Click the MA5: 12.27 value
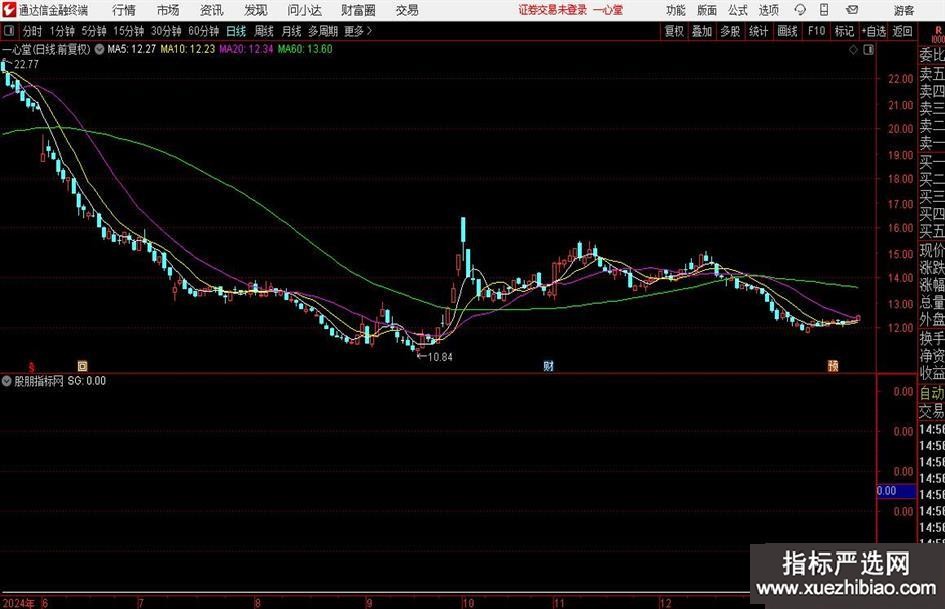The height and width of the screenshot is (609, 945). point(131,49)
